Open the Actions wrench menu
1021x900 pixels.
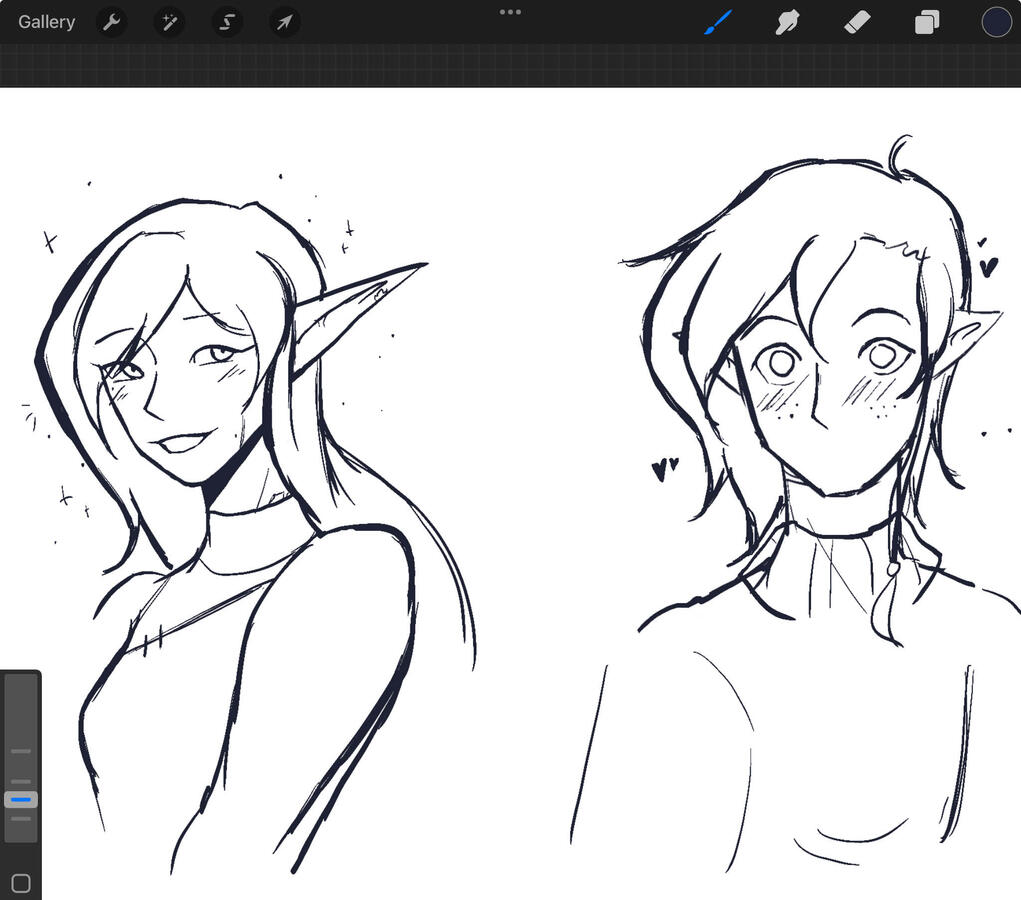pos(111,22)
